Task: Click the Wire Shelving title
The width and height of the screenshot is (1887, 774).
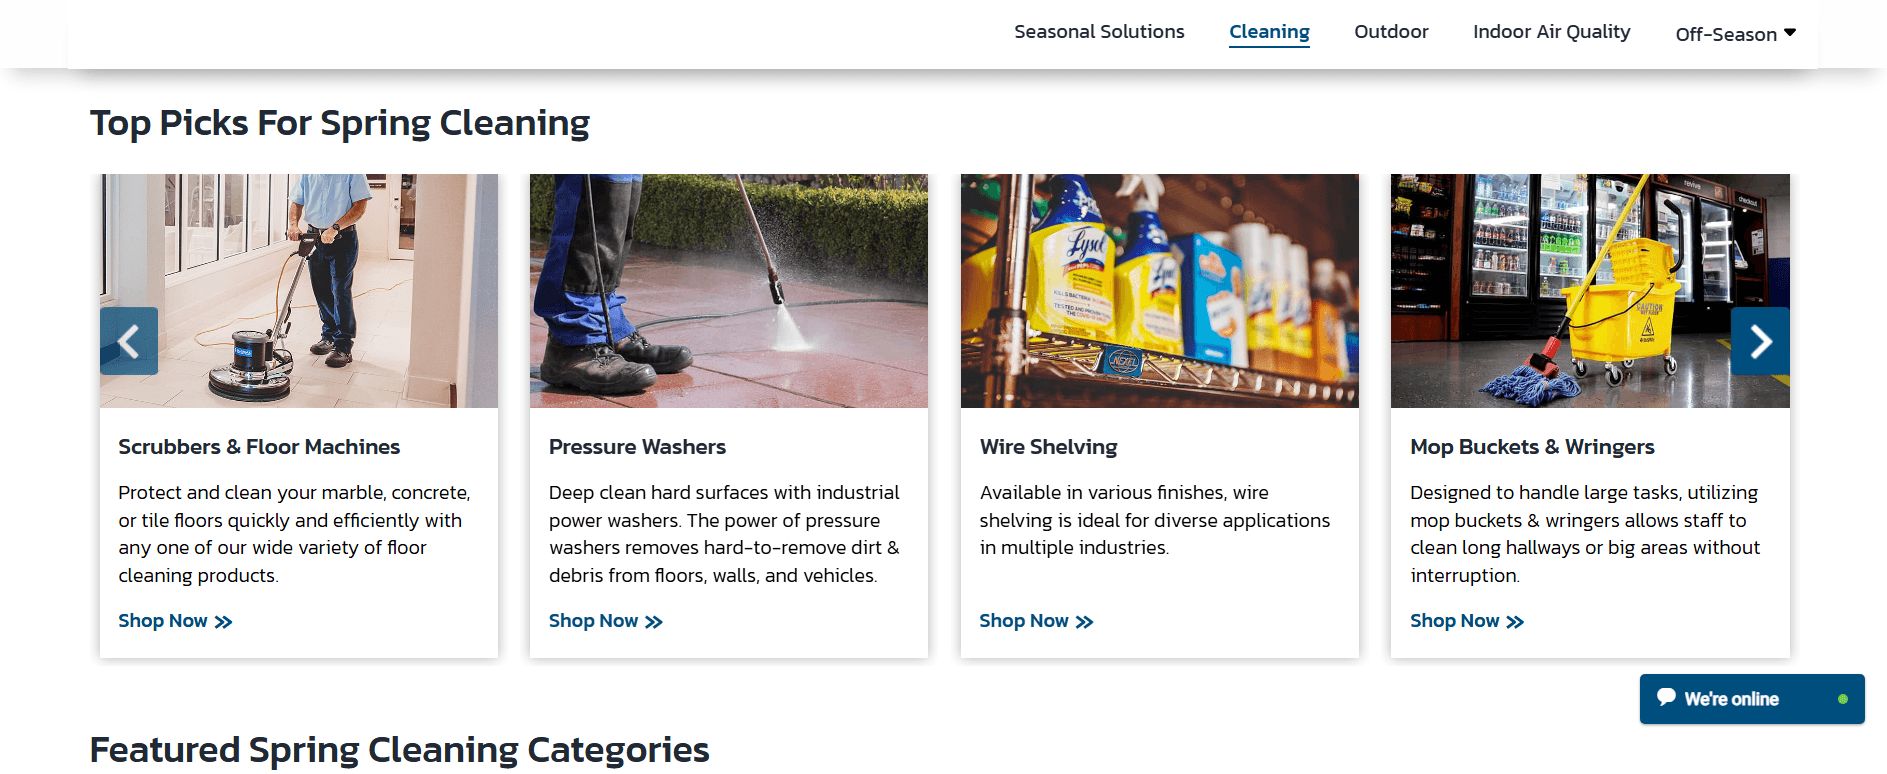Action: [1048, 447]
